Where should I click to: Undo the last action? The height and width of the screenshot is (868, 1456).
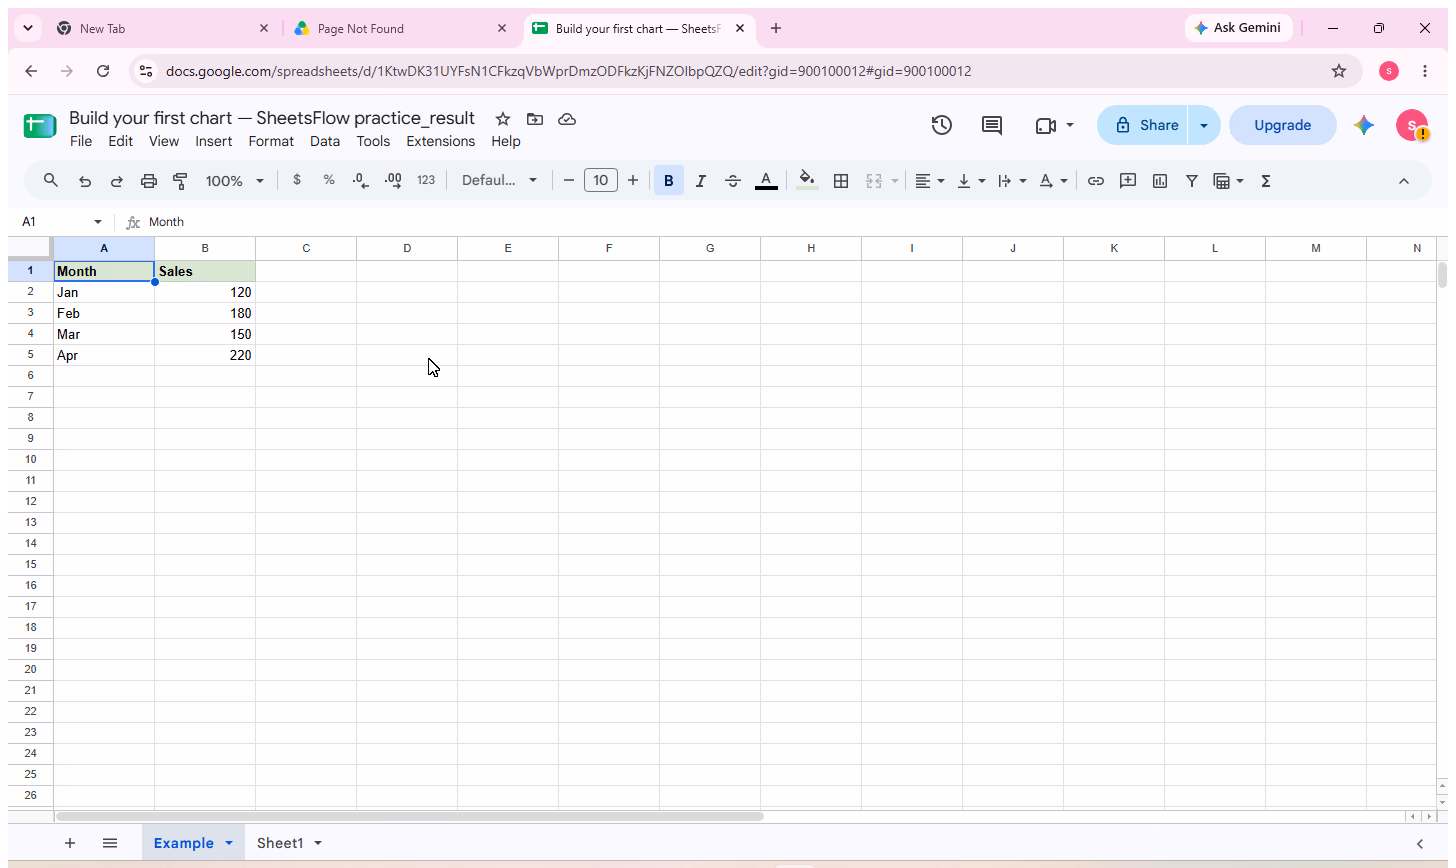pos(85,181)
